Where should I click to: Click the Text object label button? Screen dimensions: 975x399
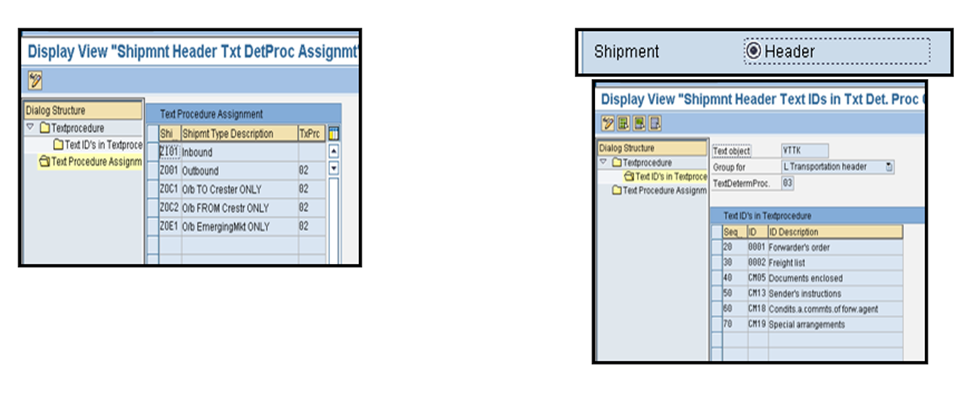coord(731,150)
